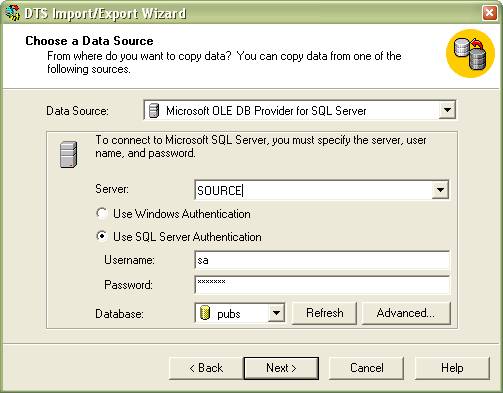Expand the Server dropdown arrow

[440, 190]
